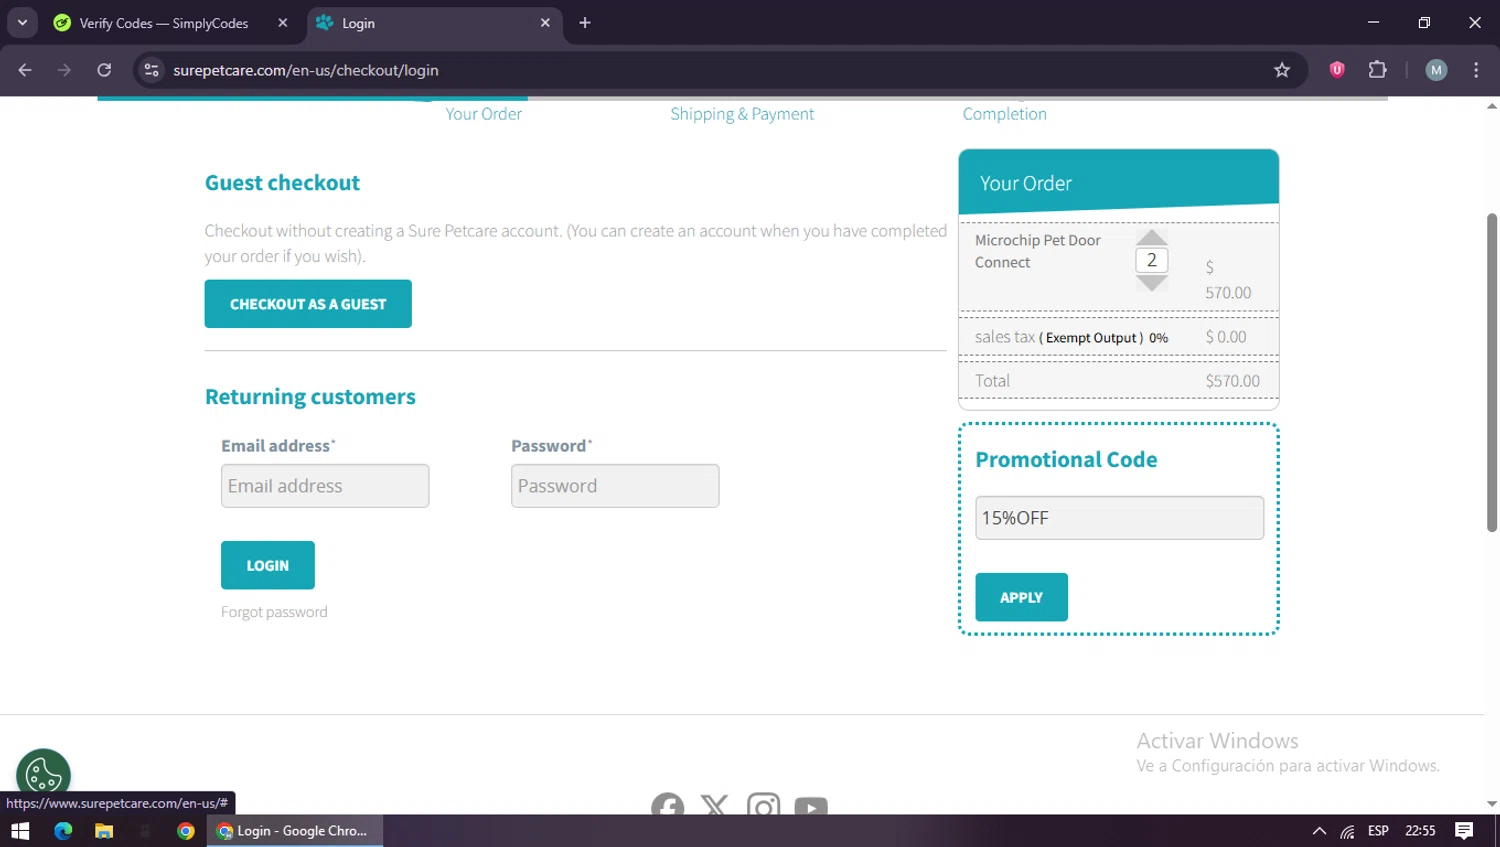Switch the ESP keyboard language
Screen dimensions: 1500x847
[1378, 831]
